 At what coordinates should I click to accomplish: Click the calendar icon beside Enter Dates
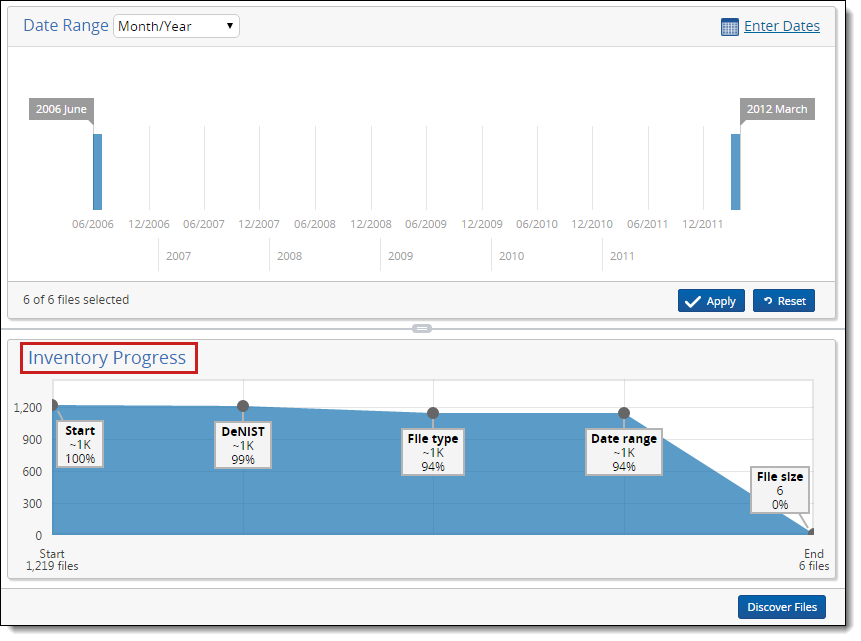729,27
